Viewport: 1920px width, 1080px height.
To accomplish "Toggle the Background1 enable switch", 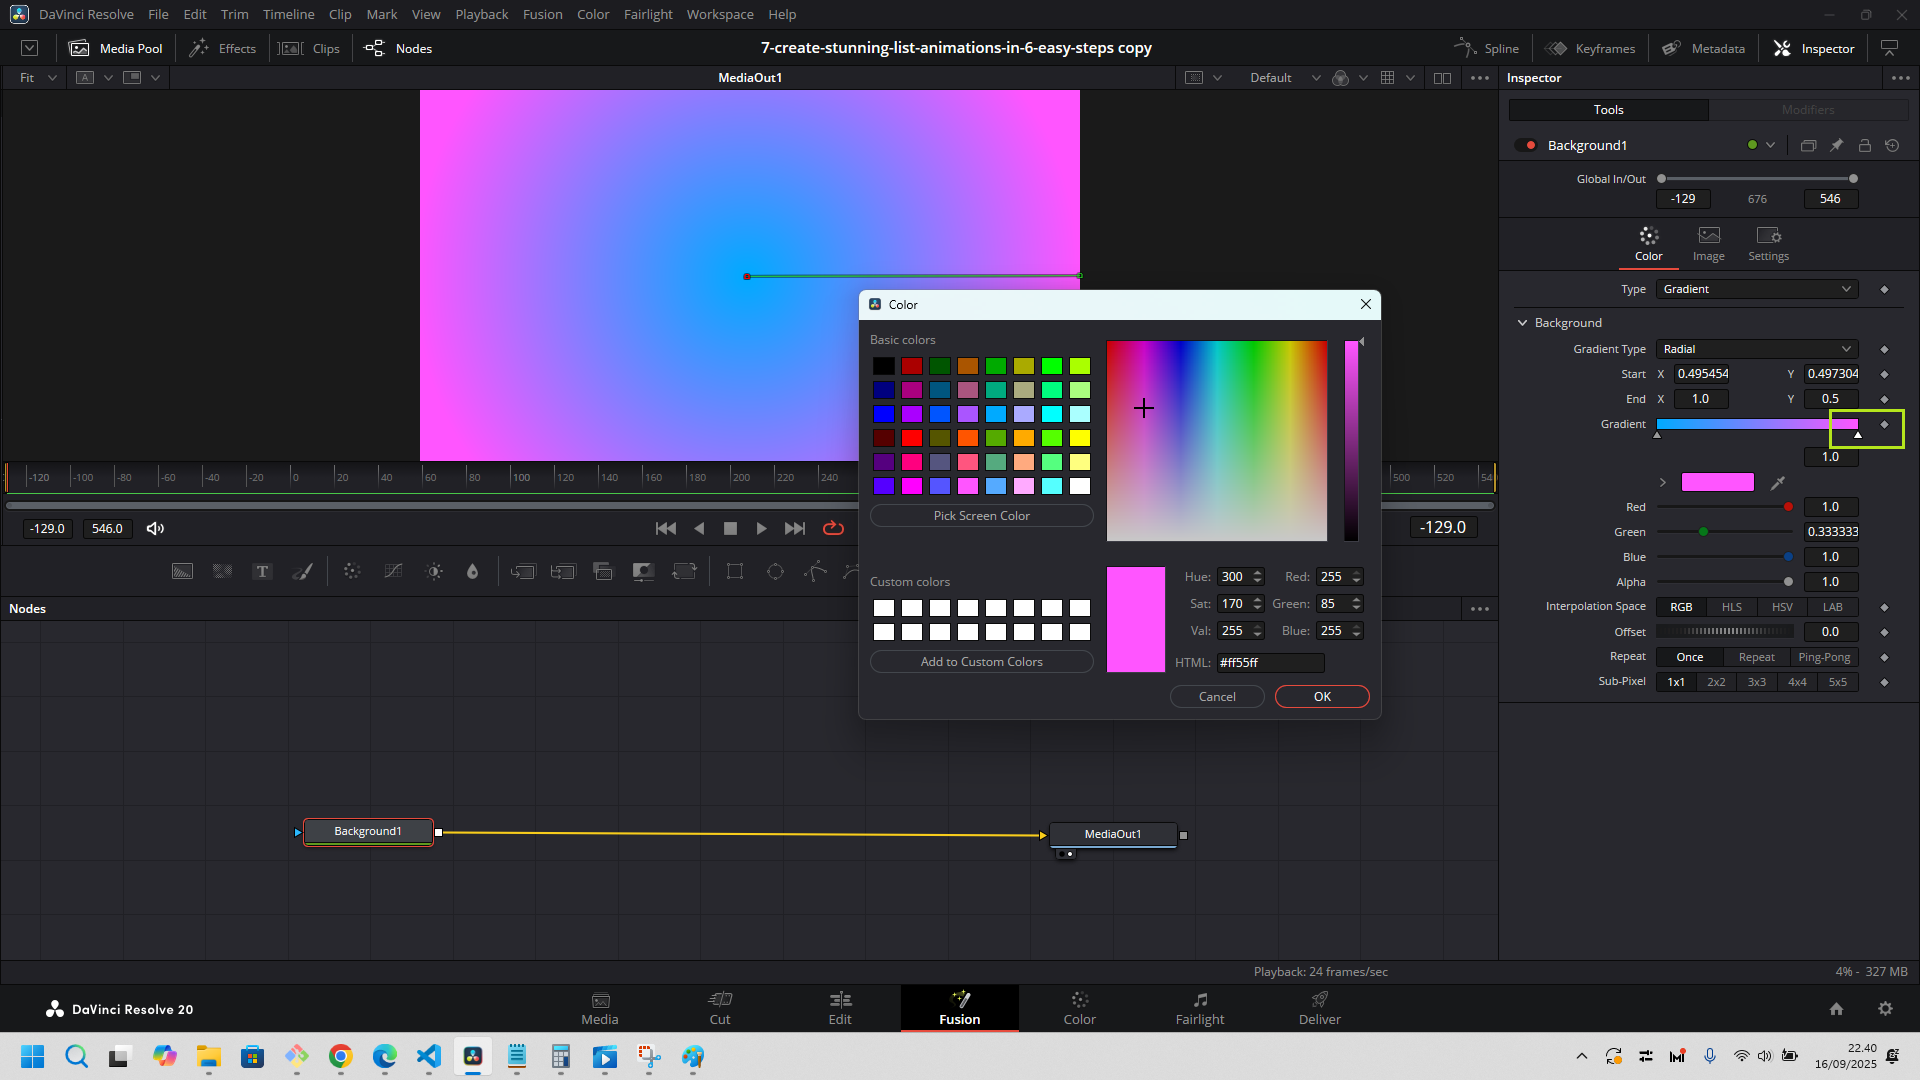I will 1526,145.
